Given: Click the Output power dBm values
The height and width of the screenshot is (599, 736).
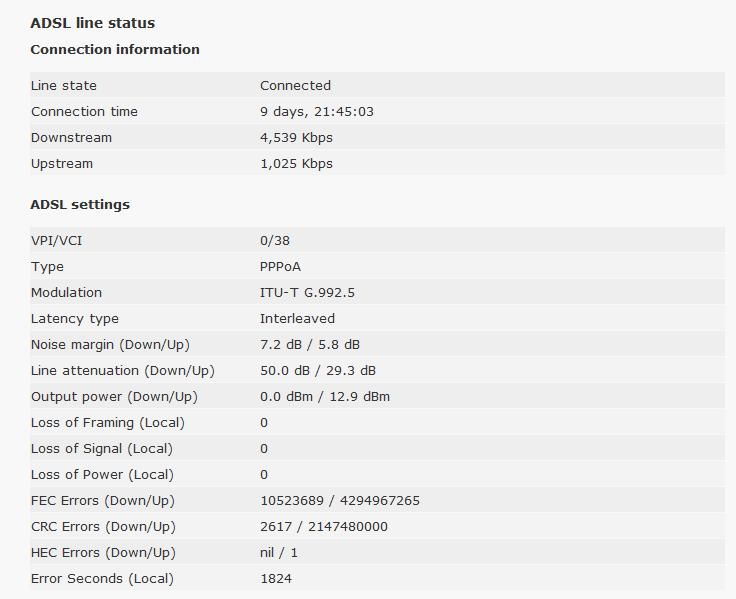Looking at the screenshot, I should 325,397.
